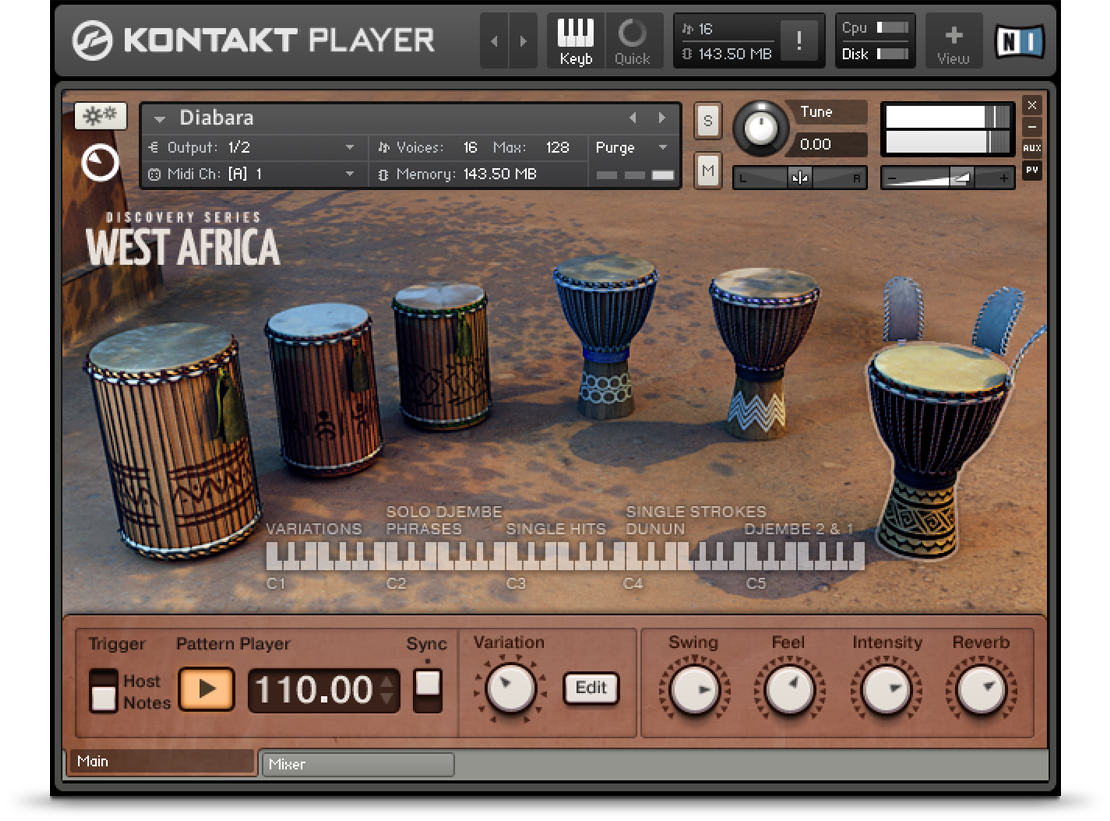The height and width of the screenshot is (821, 1110).
Task: Open the View plus icon menu
Action: point(953,41)
